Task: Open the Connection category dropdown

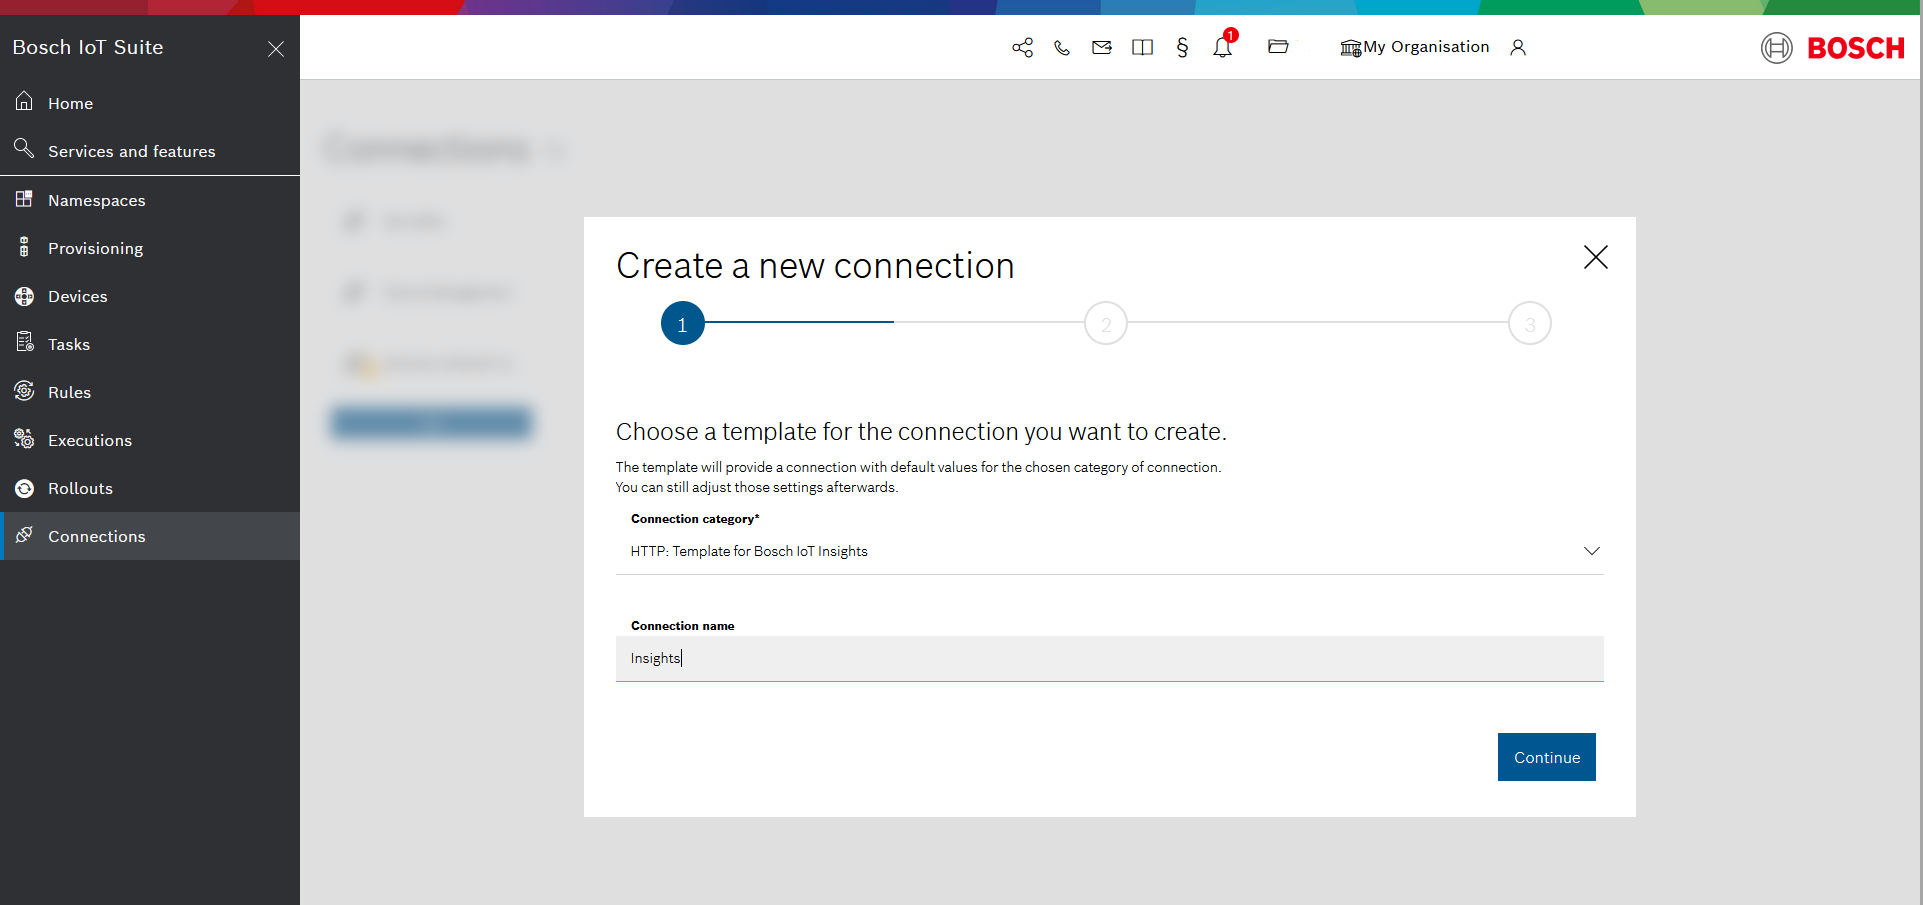Action: [x=1110, y=551]
